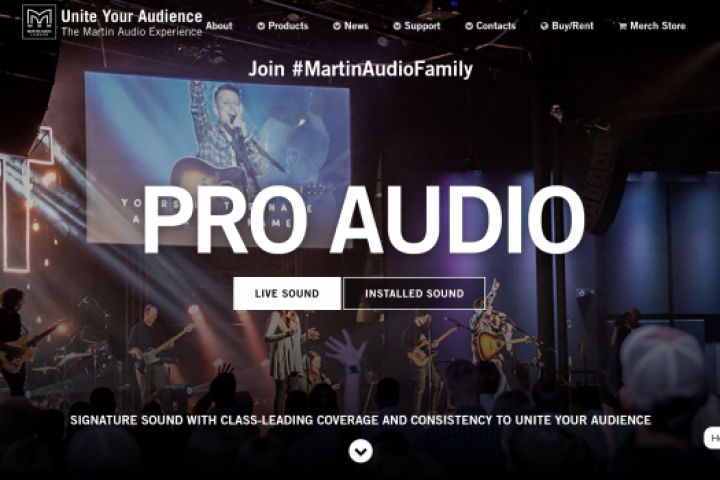Viewport: 720px width, 480px height.
Task: Open the help chat widget at right edge
Action: (712, 438)
